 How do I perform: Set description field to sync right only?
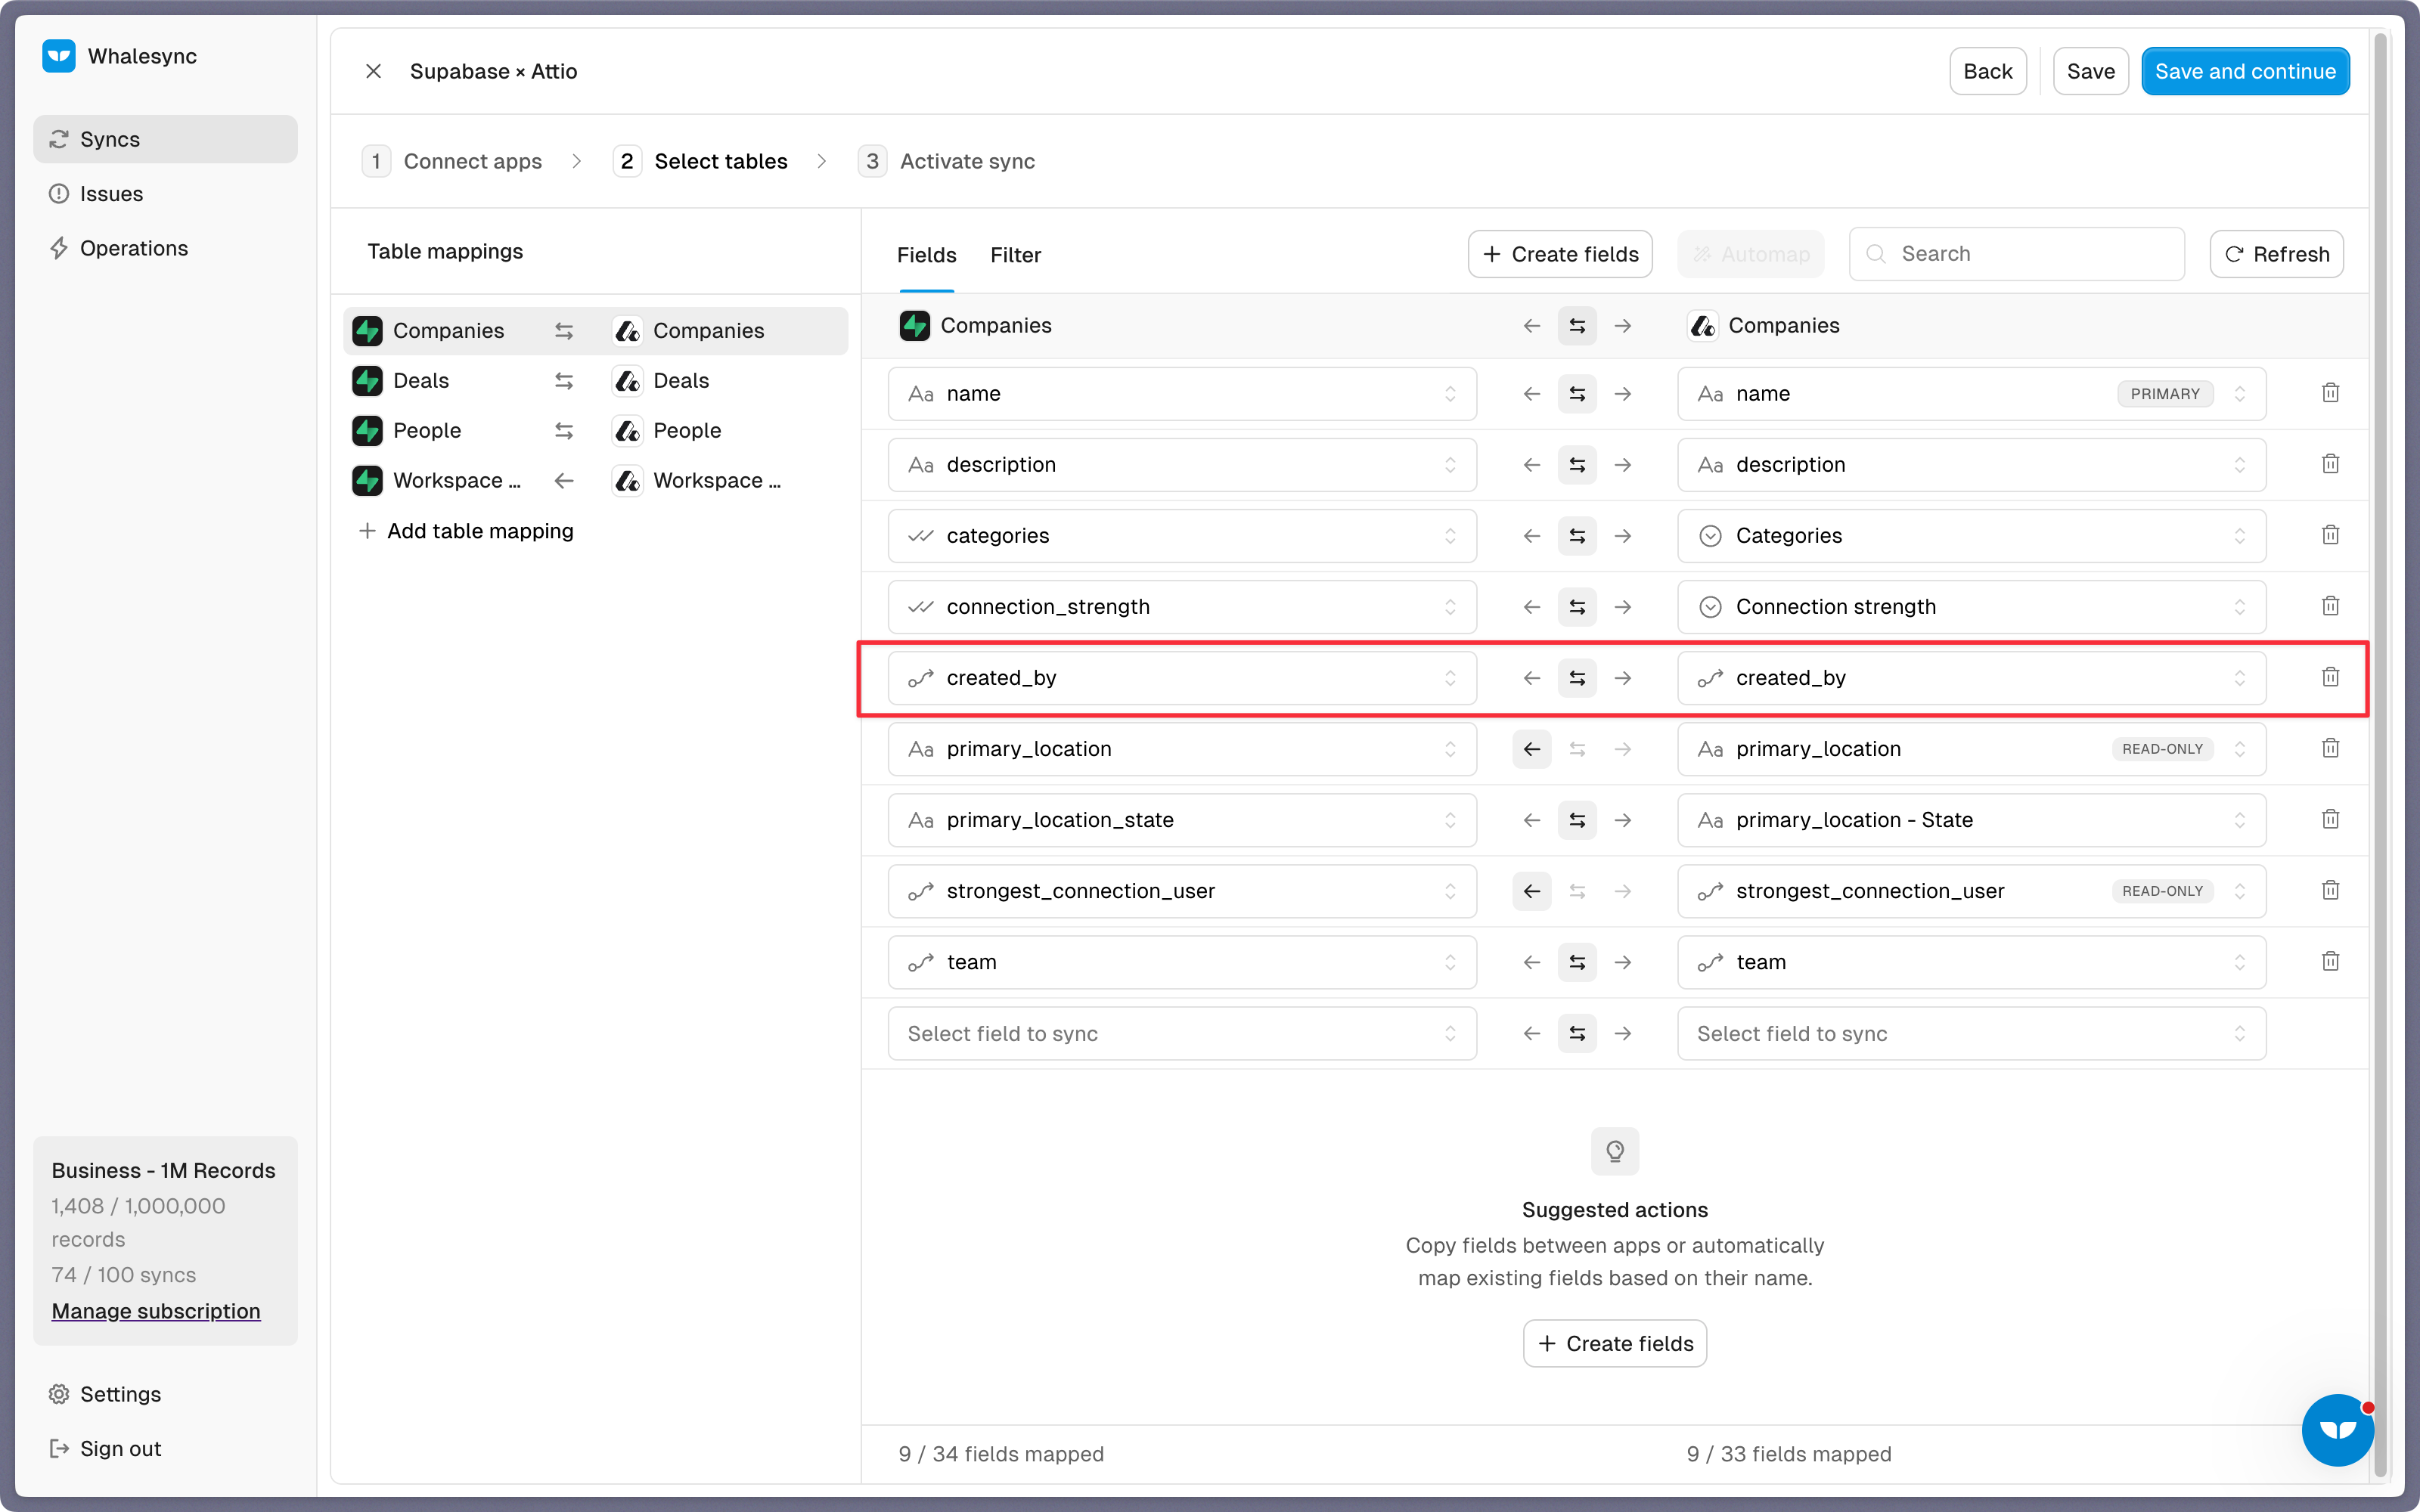[1622, 465]
